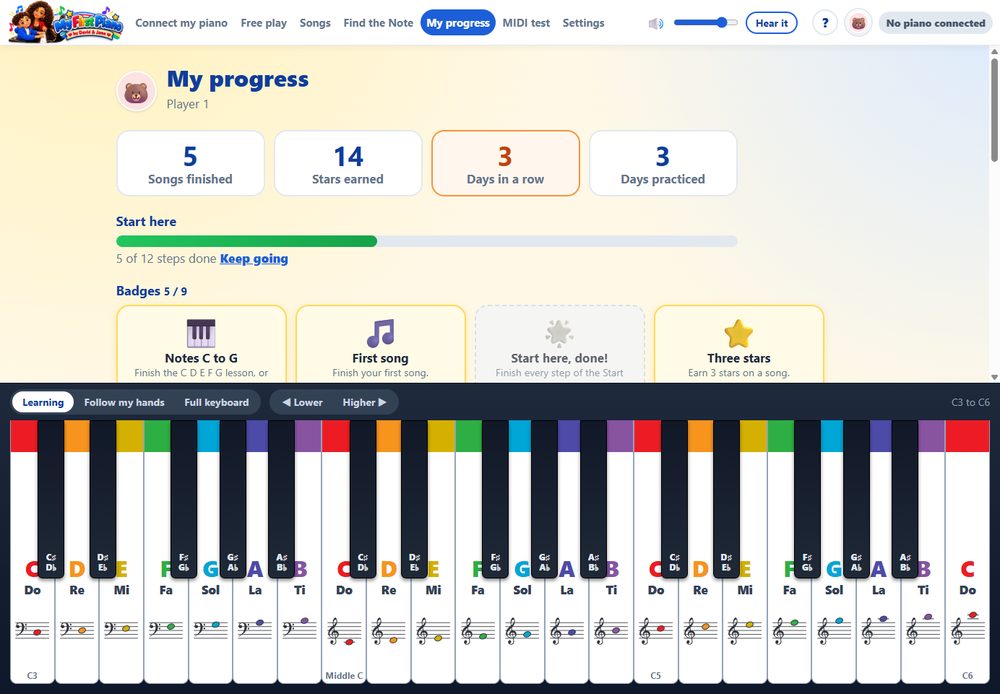Follow the Keep going link
The height and width of the screenshot is (694, 1000).
254,258
